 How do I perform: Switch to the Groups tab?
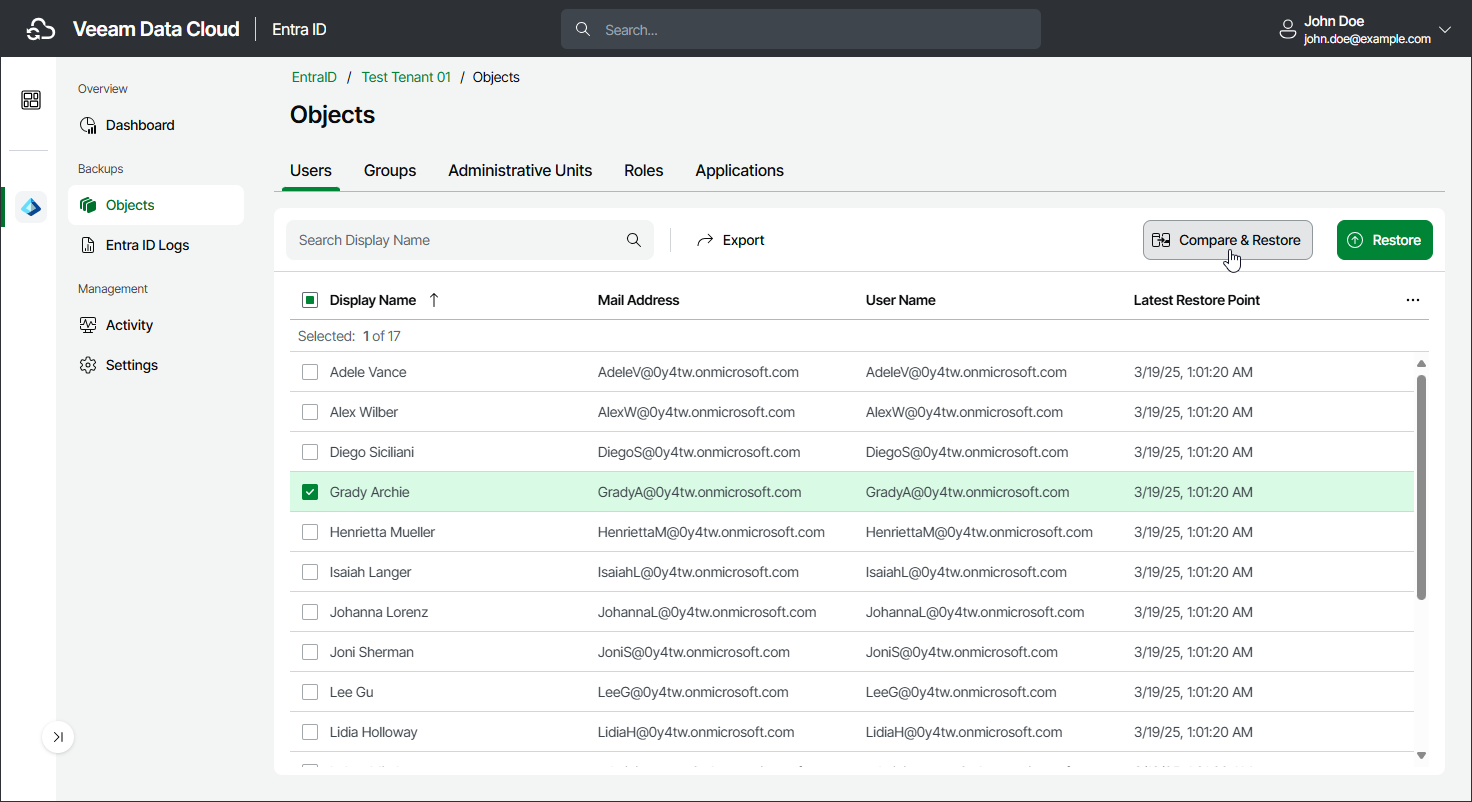click(x=390, y=171)
